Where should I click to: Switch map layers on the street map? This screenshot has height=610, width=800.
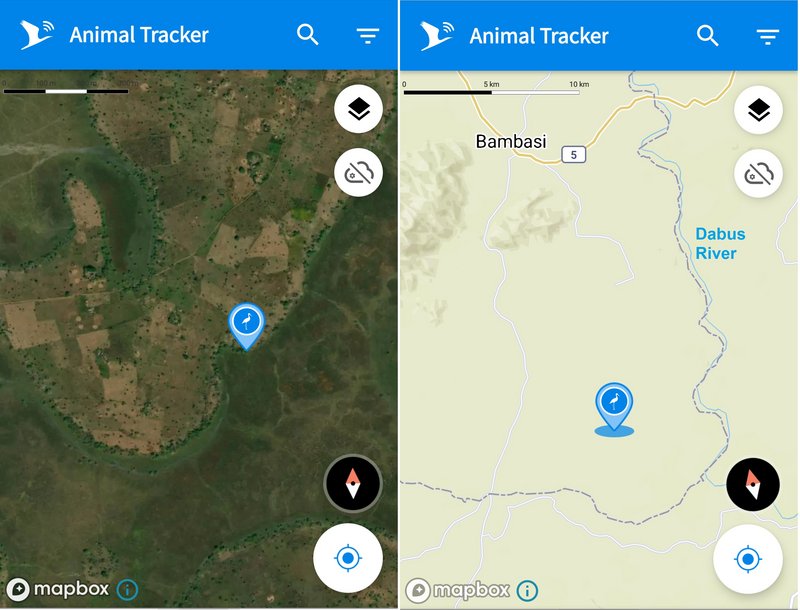[x=759, y=110]
